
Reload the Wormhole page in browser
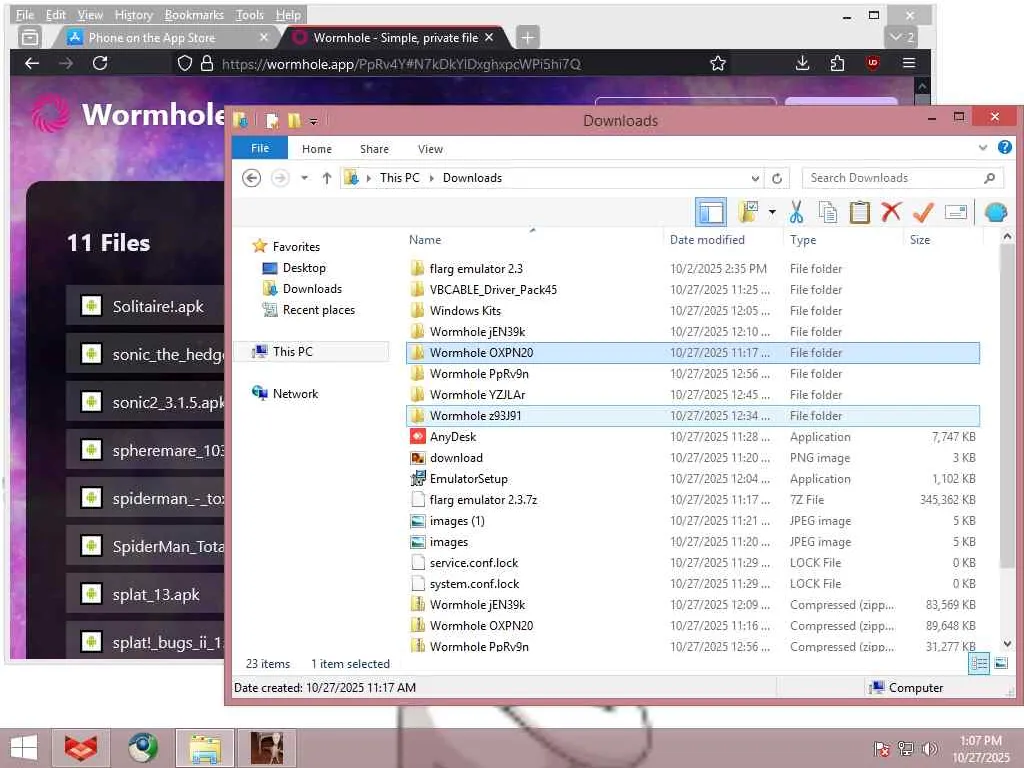(100, 63)
